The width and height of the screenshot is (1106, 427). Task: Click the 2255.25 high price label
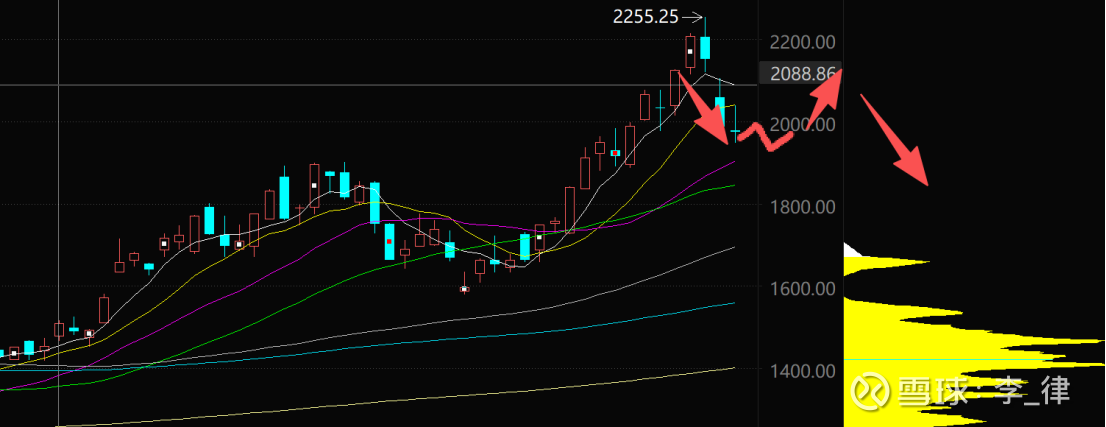(x=645, y=18)
